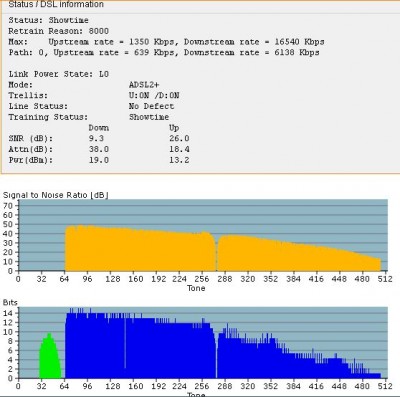Click path downstream rate '6138 Kbps'
The image size is (400, 397).
point(297,52)
